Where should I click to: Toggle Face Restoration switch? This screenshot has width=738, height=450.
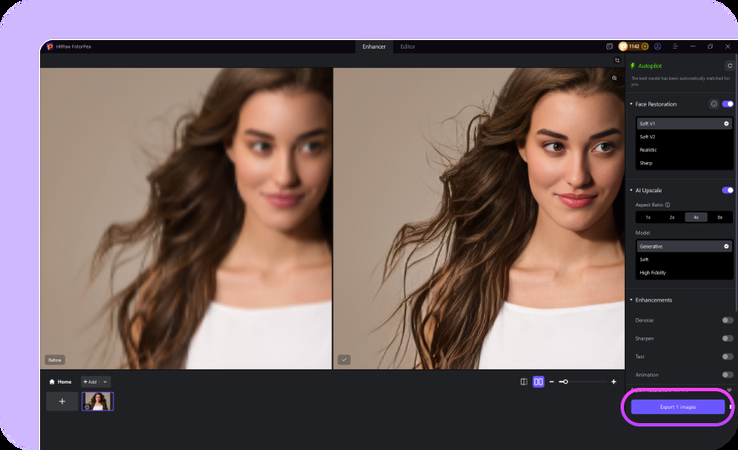click(x=727, y=104)
